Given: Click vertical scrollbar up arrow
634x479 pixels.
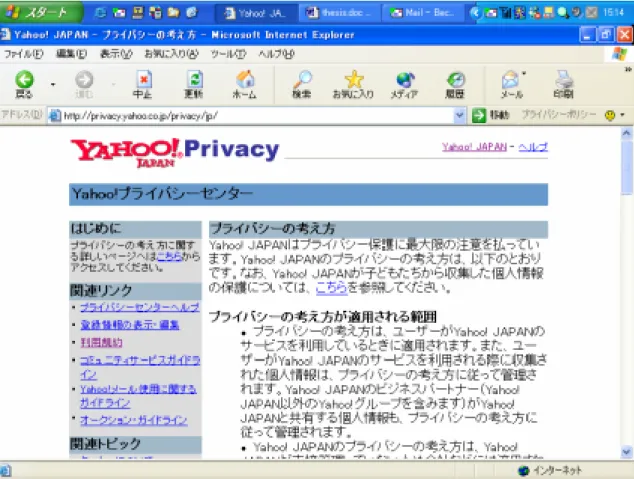Looking at the screenshot, I should pos(627,133).
